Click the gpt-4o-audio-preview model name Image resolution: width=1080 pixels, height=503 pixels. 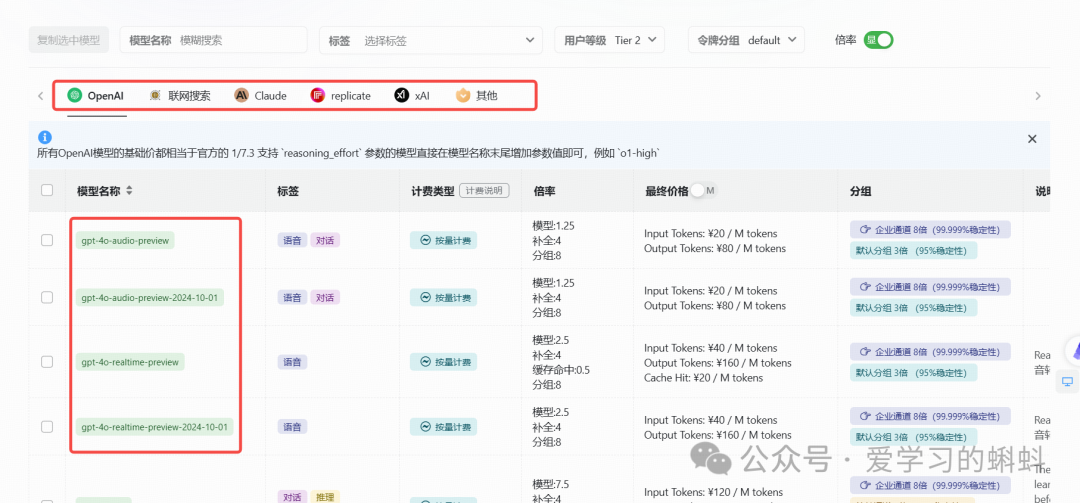[x=125, y=240]
